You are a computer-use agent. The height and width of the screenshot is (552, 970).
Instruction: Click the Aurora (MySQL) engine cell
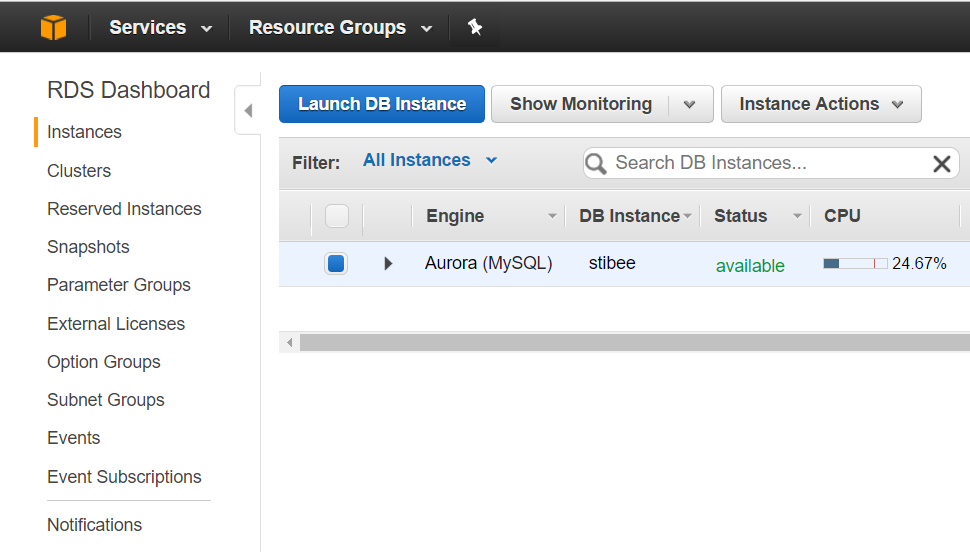tap(489, 263)
